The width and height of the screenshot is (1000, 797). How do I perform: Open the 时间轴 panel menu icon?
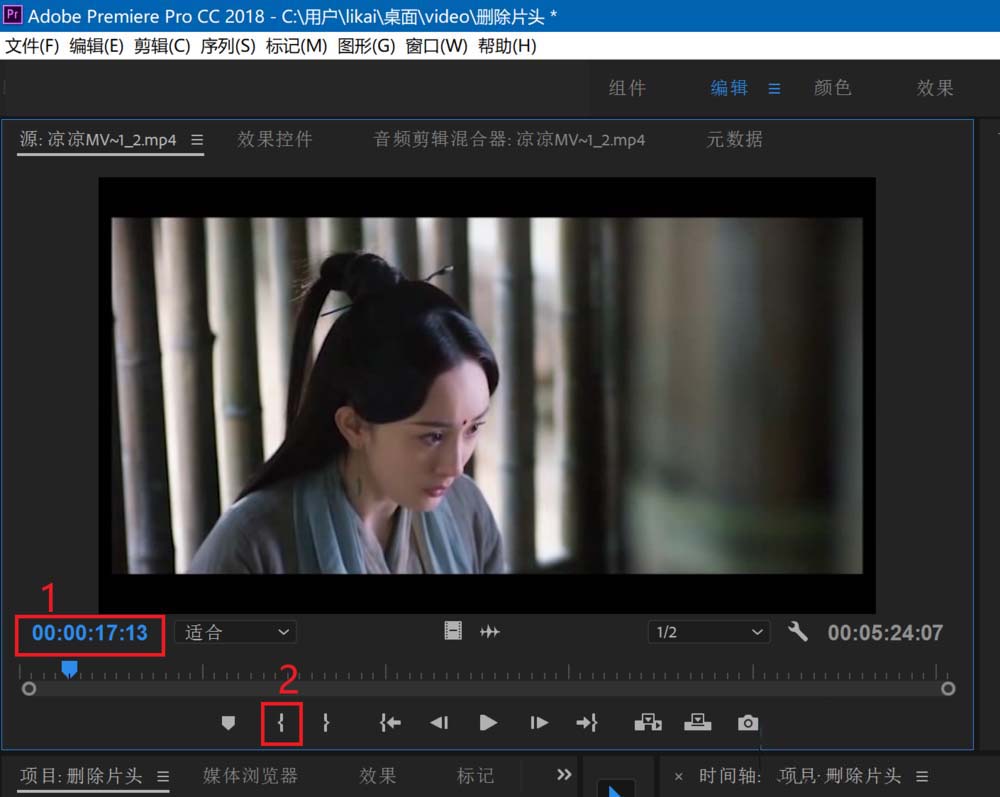[922, 777]
